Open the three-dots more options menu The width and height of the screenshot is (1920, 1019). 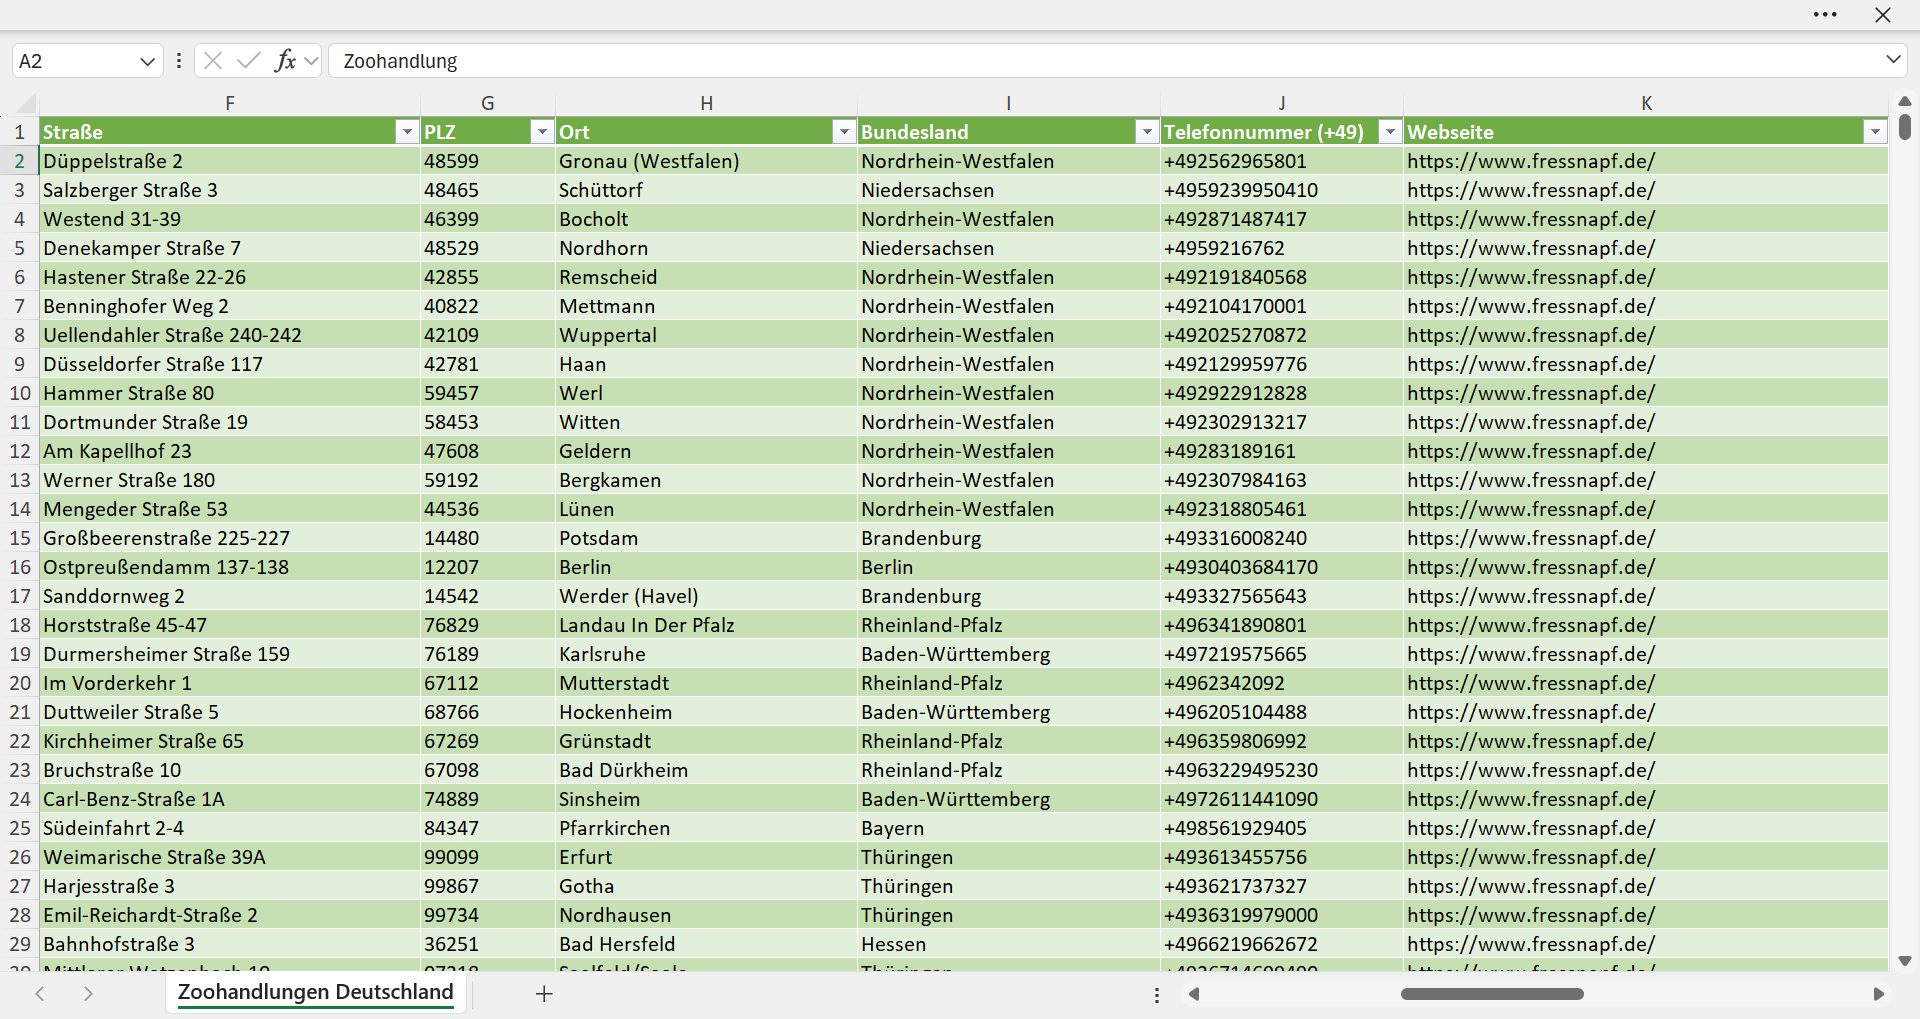(1825, 15)
